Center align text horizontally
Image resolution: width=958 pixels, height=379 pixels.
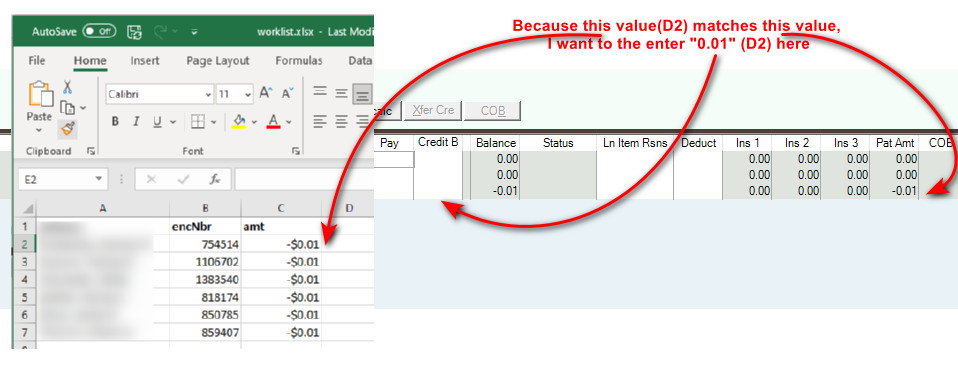click(x=342, y=121)
